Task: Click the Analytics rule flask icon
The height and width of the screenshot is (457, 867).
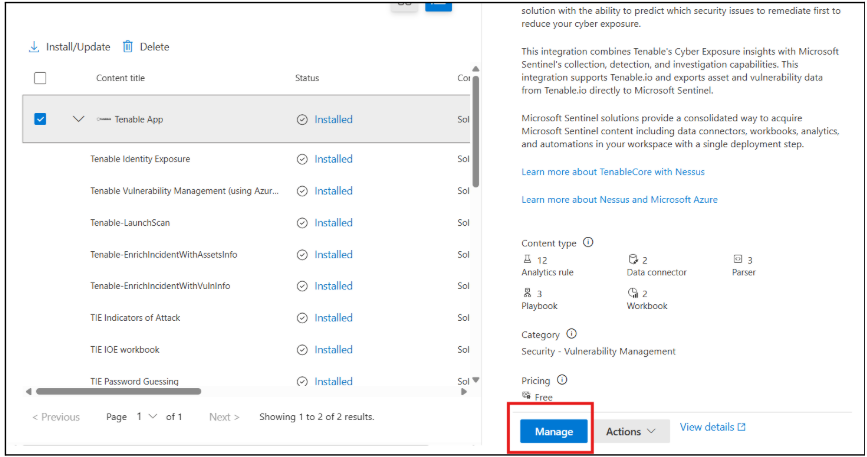Action: (527, 259)
